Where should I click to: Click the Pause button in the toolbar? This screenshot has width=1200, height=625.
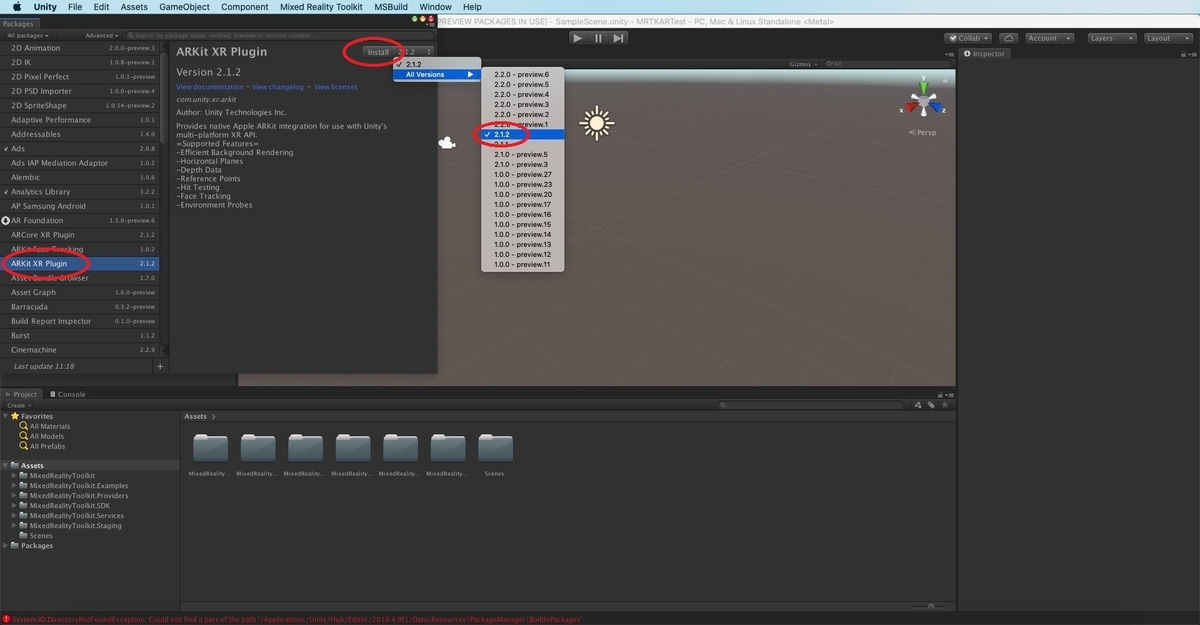pos(598,38)
